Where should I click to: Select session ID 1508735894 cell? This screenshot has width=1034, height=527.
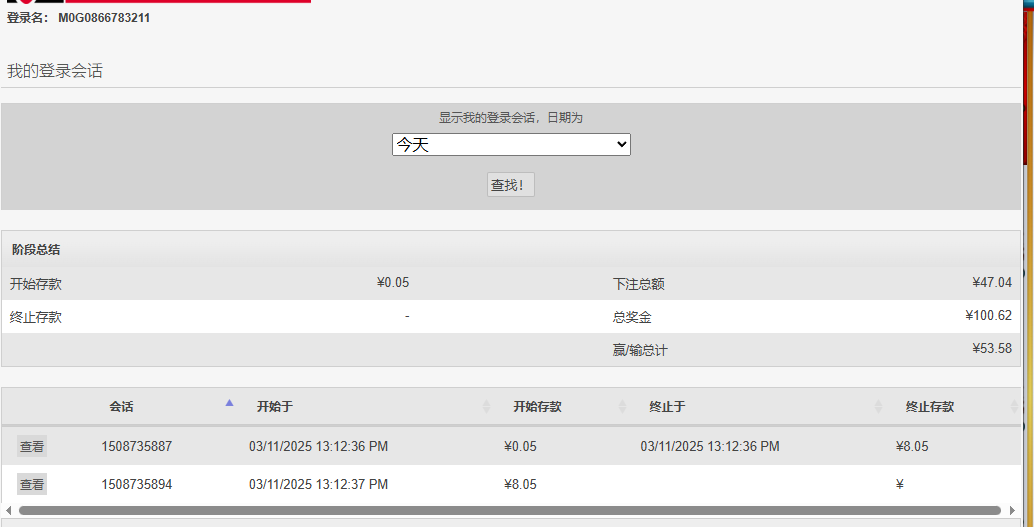pos(136,485)
